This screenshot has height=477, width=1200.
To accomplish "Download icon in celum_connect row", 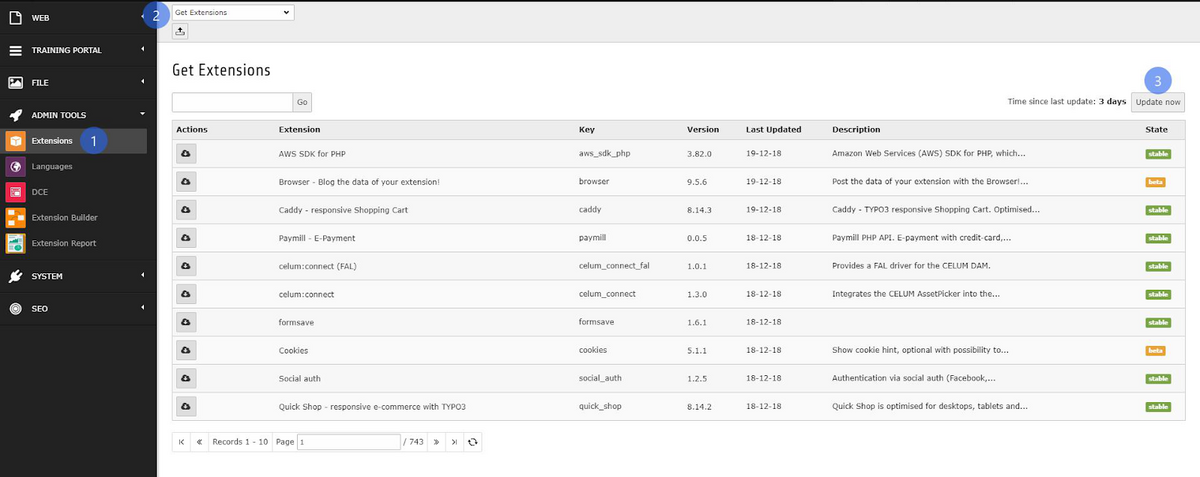I will point(186,294).
